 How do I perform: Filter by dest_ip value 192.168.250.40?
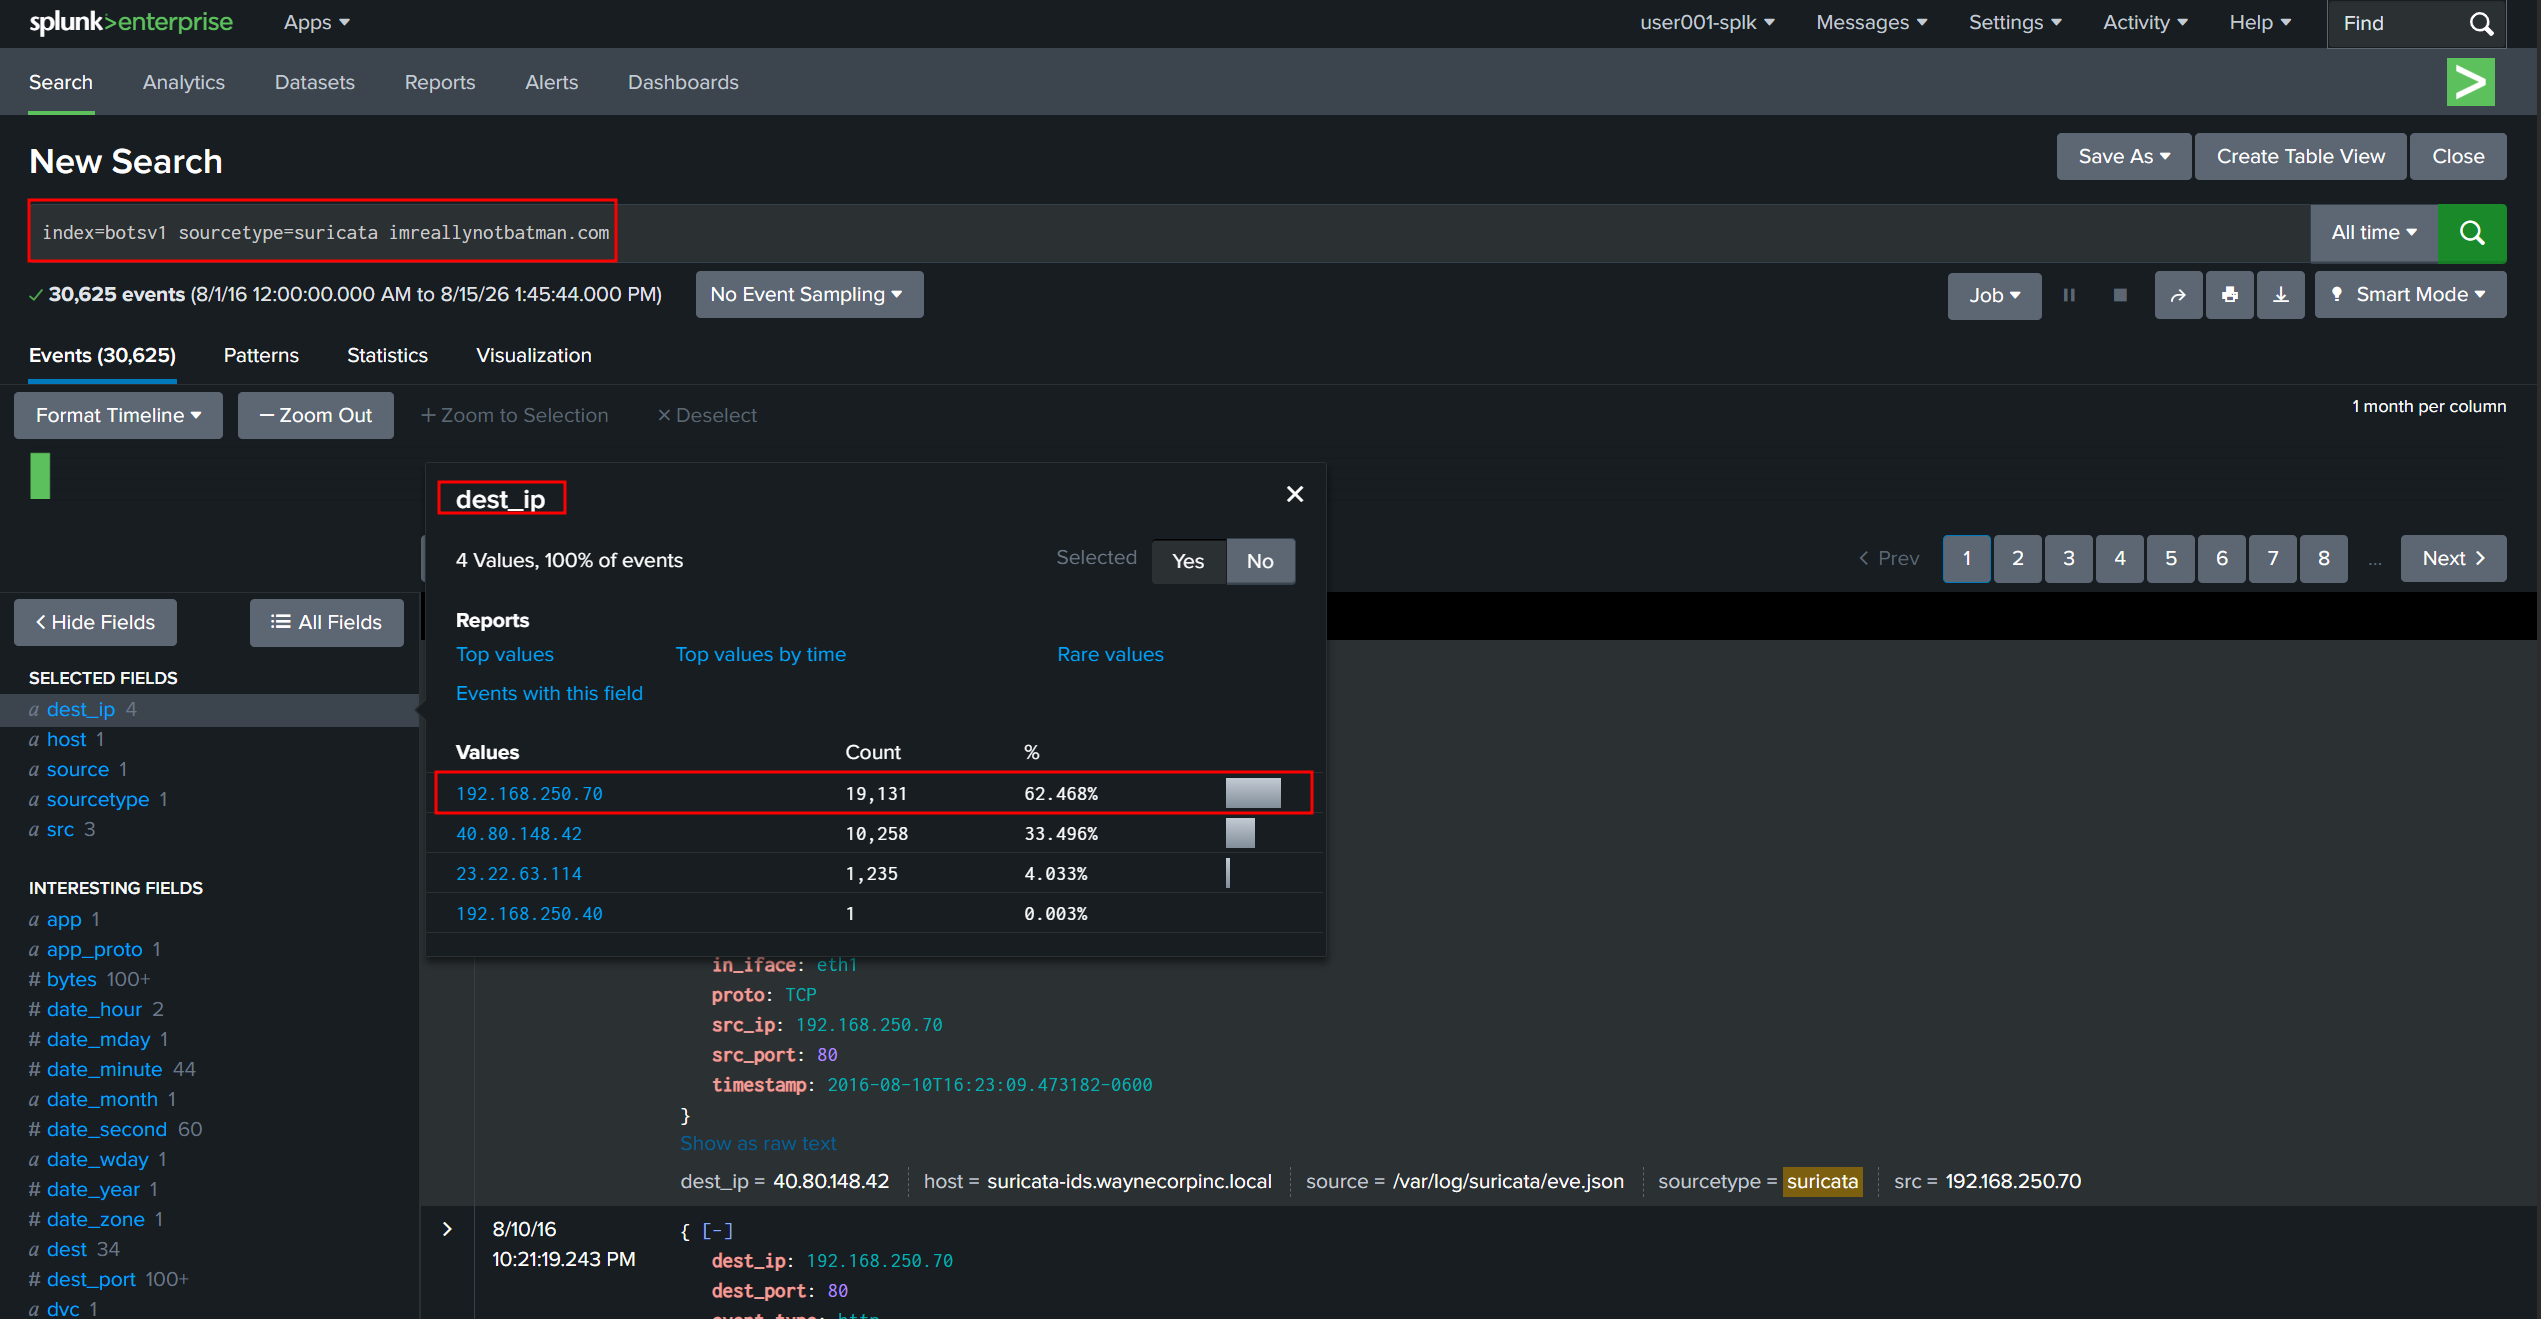tap(530, 913)
